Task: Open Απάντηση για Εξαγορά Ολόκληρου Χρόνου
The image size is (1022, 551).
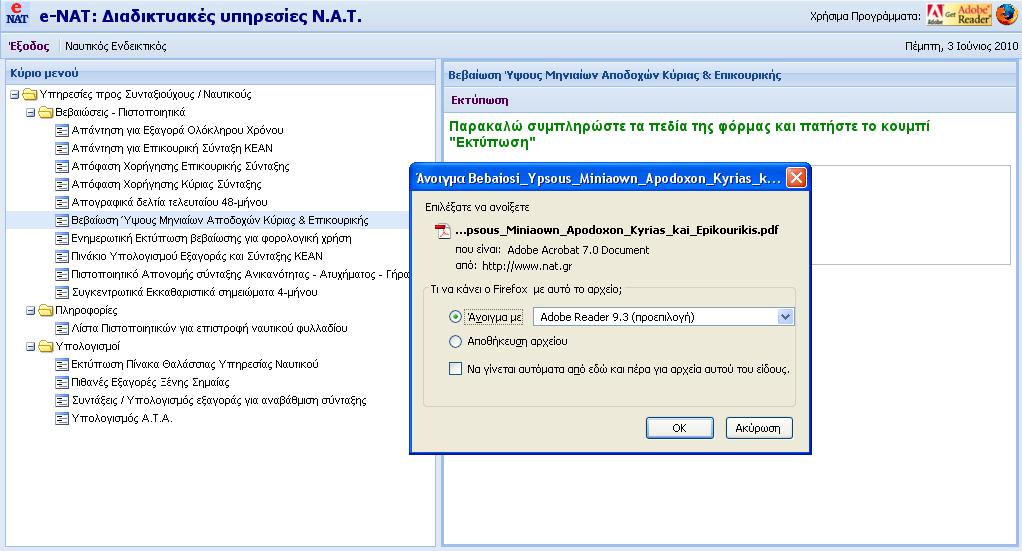Action: 177,130
